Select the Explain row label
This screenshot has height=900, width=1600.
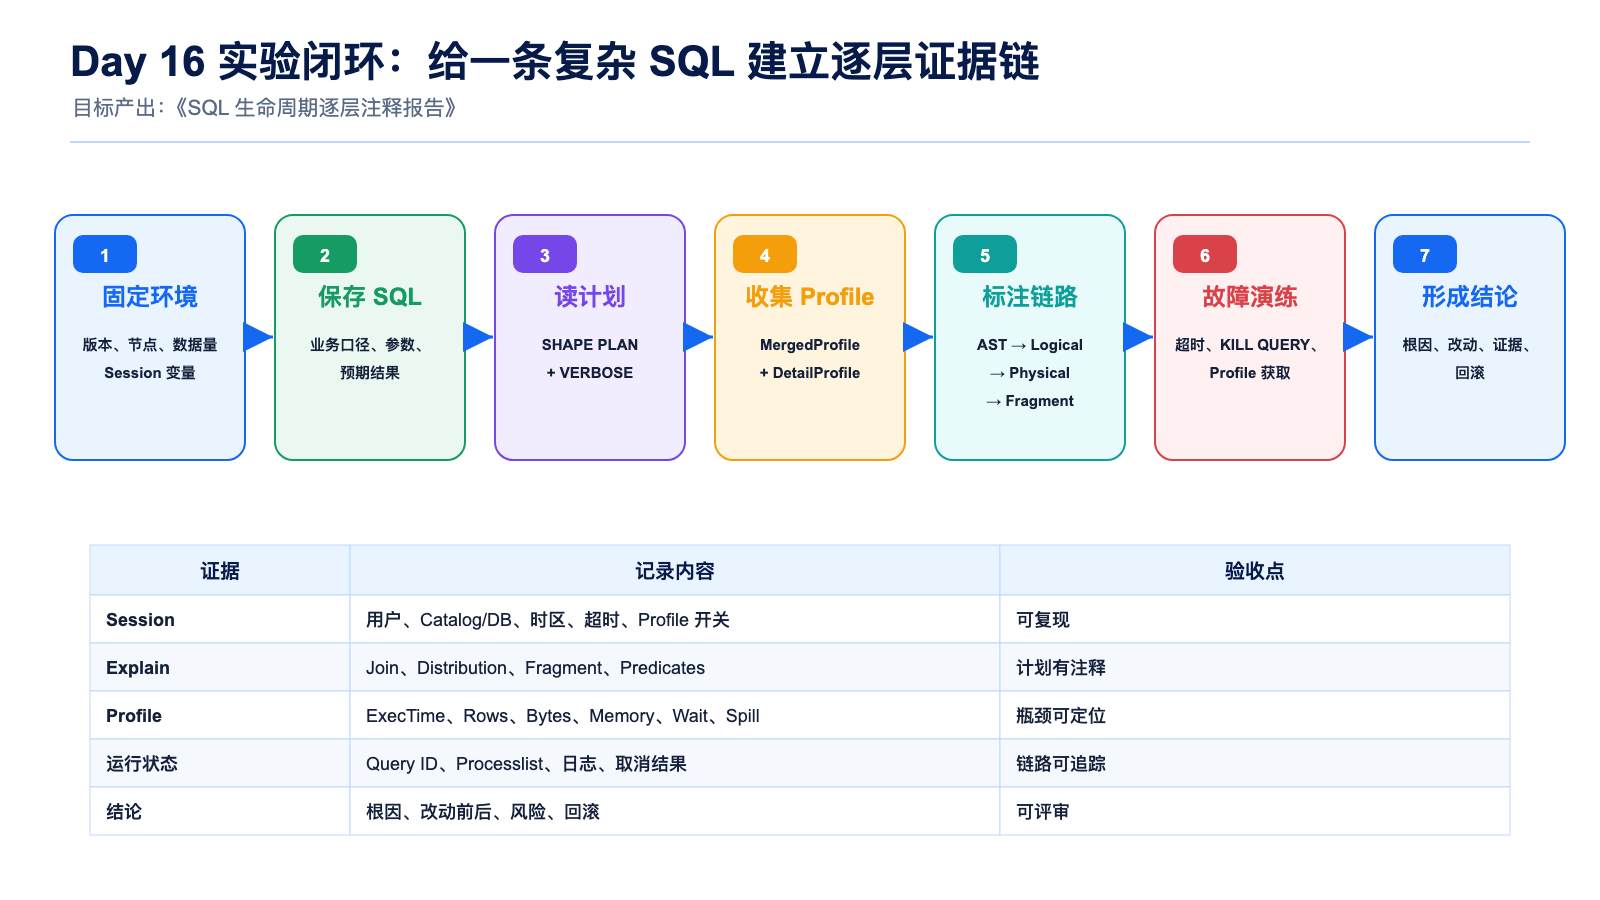(x=138, y=668)
